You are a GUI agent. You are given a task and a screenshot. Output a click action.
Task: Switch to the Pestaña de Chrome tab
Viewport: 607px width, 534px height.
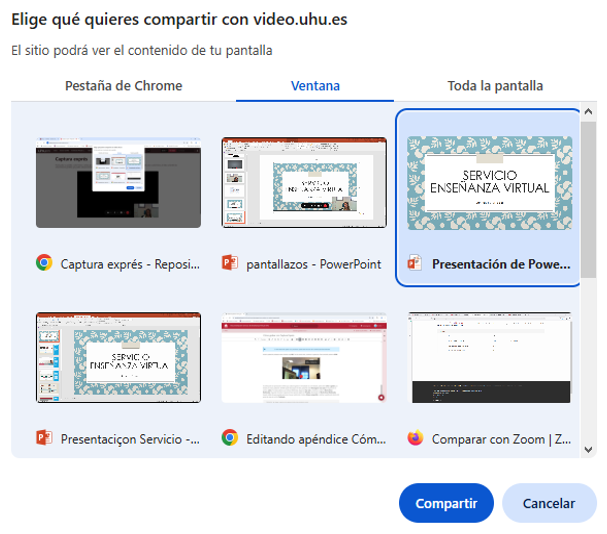pyautogui.click(x=123, y=86)
